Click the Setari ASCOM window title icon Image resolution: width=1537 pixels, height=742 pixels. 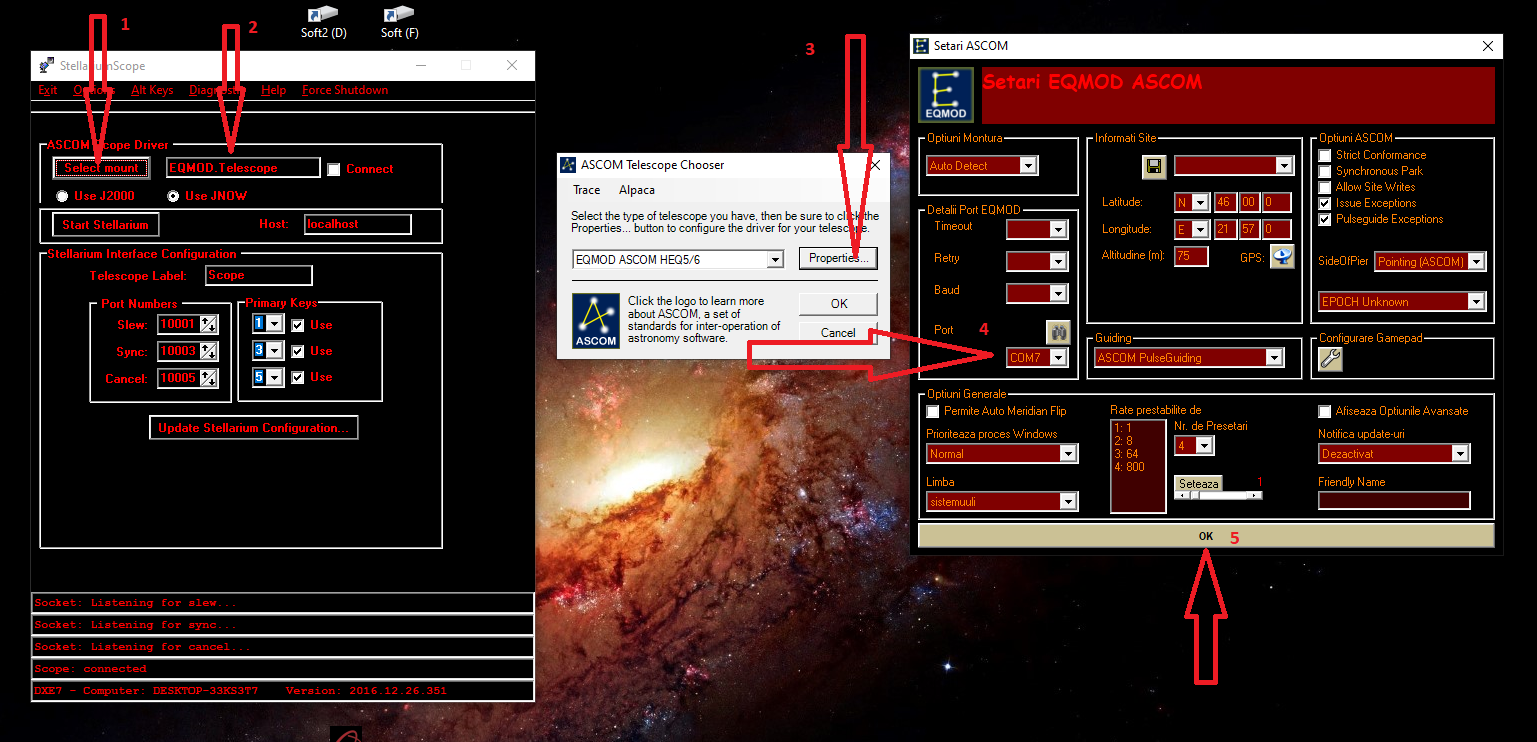click(x=922, y=46)
